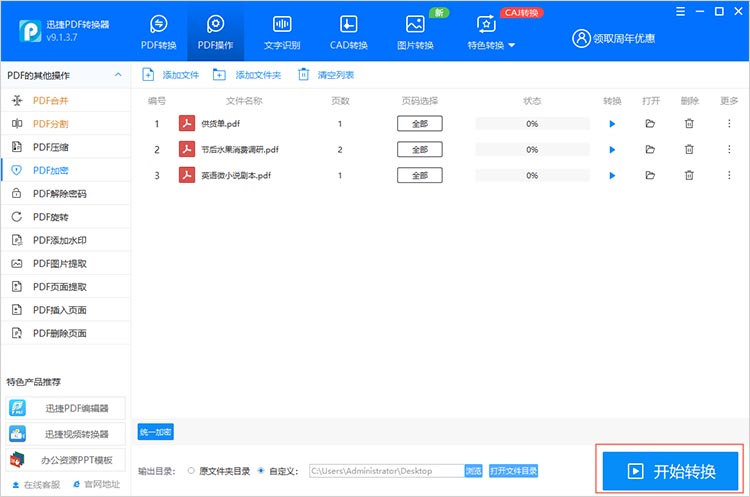Collapse the PDF的其他操作 section
Screen dimensions: 750x497
coord(118,75)
